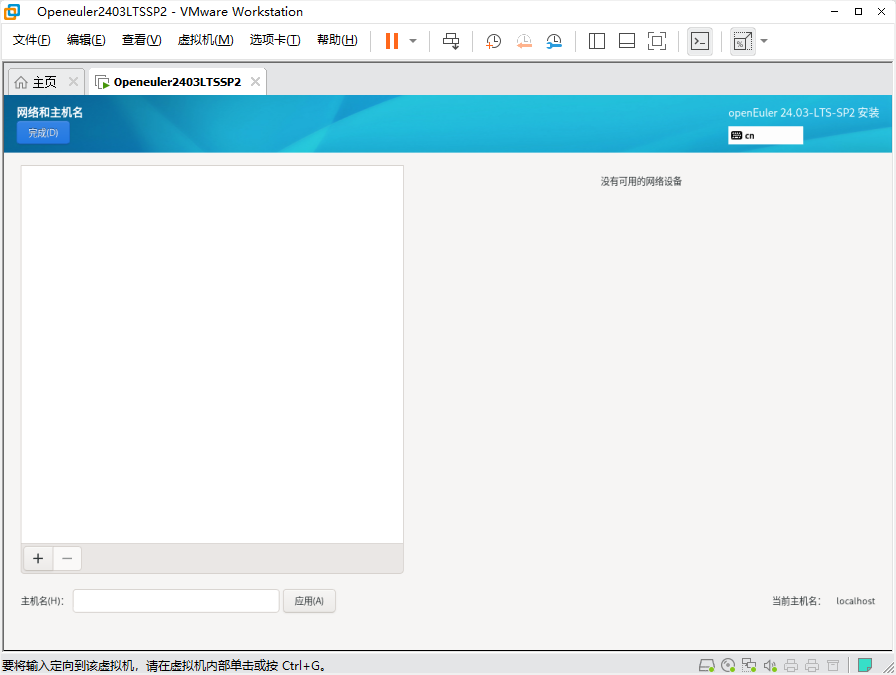The width and height of the screenshot is (896, 675).
Task: Toggle the console view icon
Action: point(700,41)
